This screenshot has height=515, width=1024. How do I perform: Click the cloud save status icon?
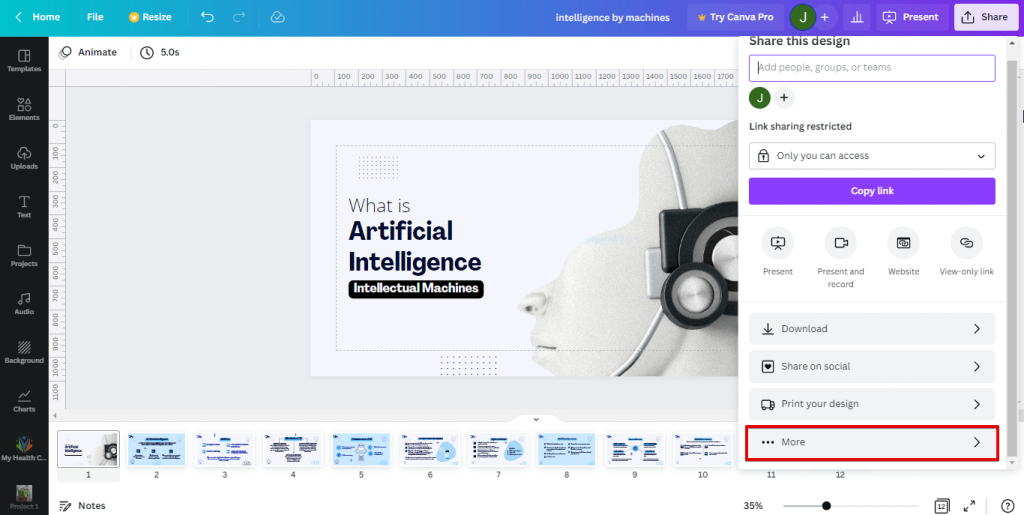click(277, 17)
